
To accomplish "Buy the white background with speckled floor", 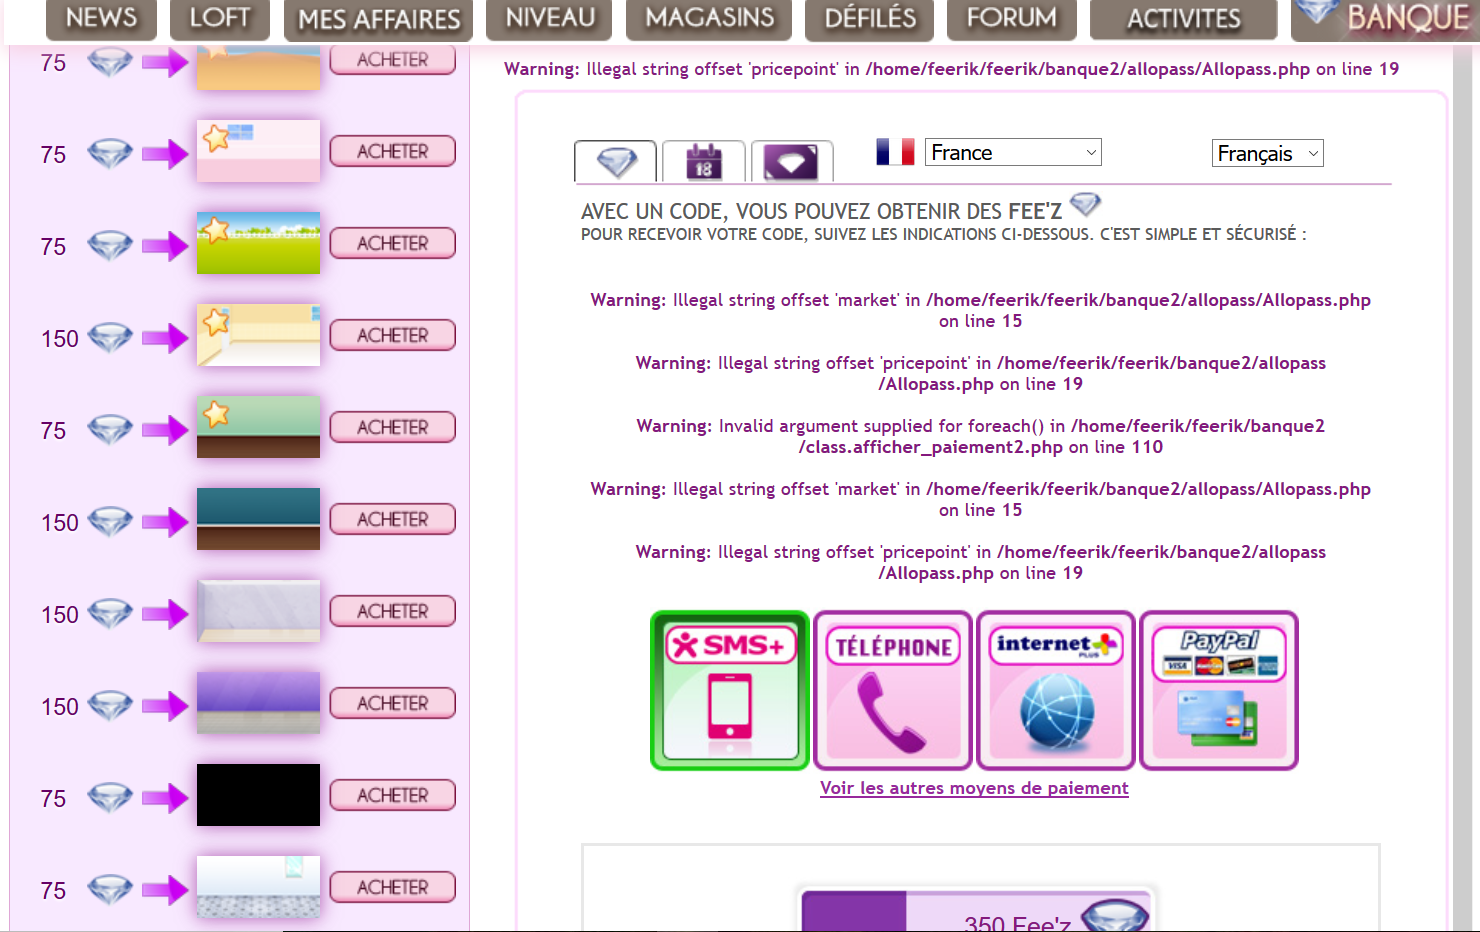I will pyautogui.click(x=393, y=888).
